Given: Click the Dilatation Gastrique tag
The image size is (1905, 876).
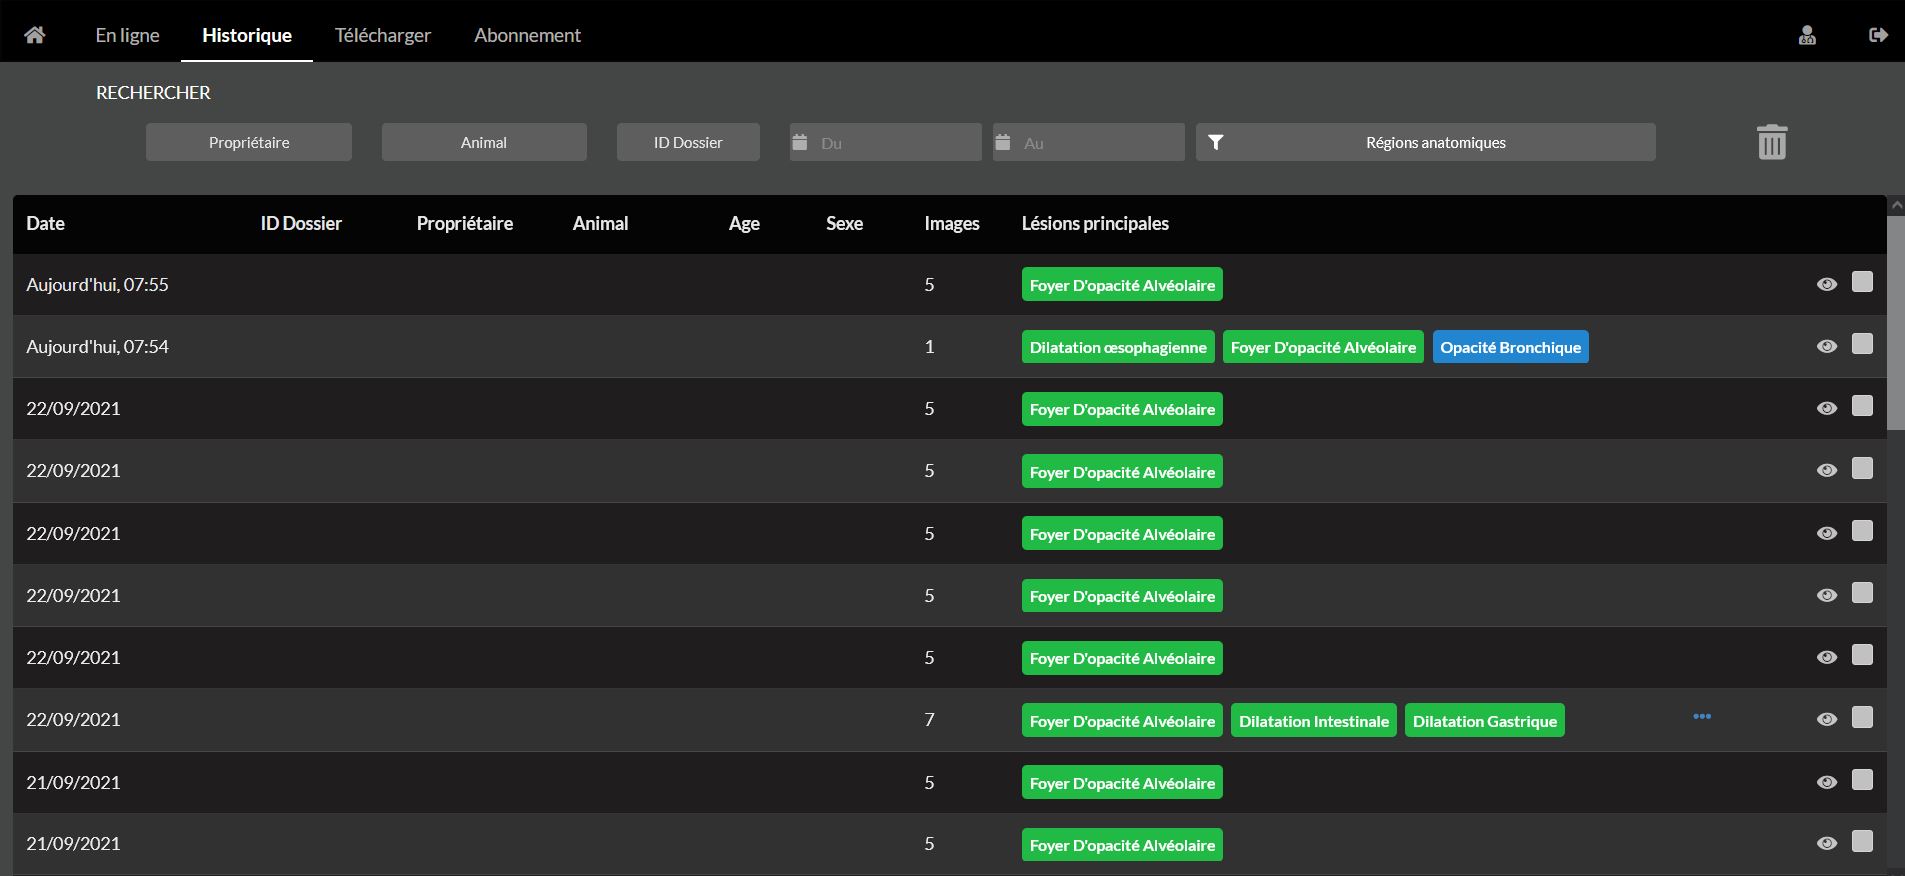Looking at the screenshot, I should pyautogui.click(x=1485, y=721).
